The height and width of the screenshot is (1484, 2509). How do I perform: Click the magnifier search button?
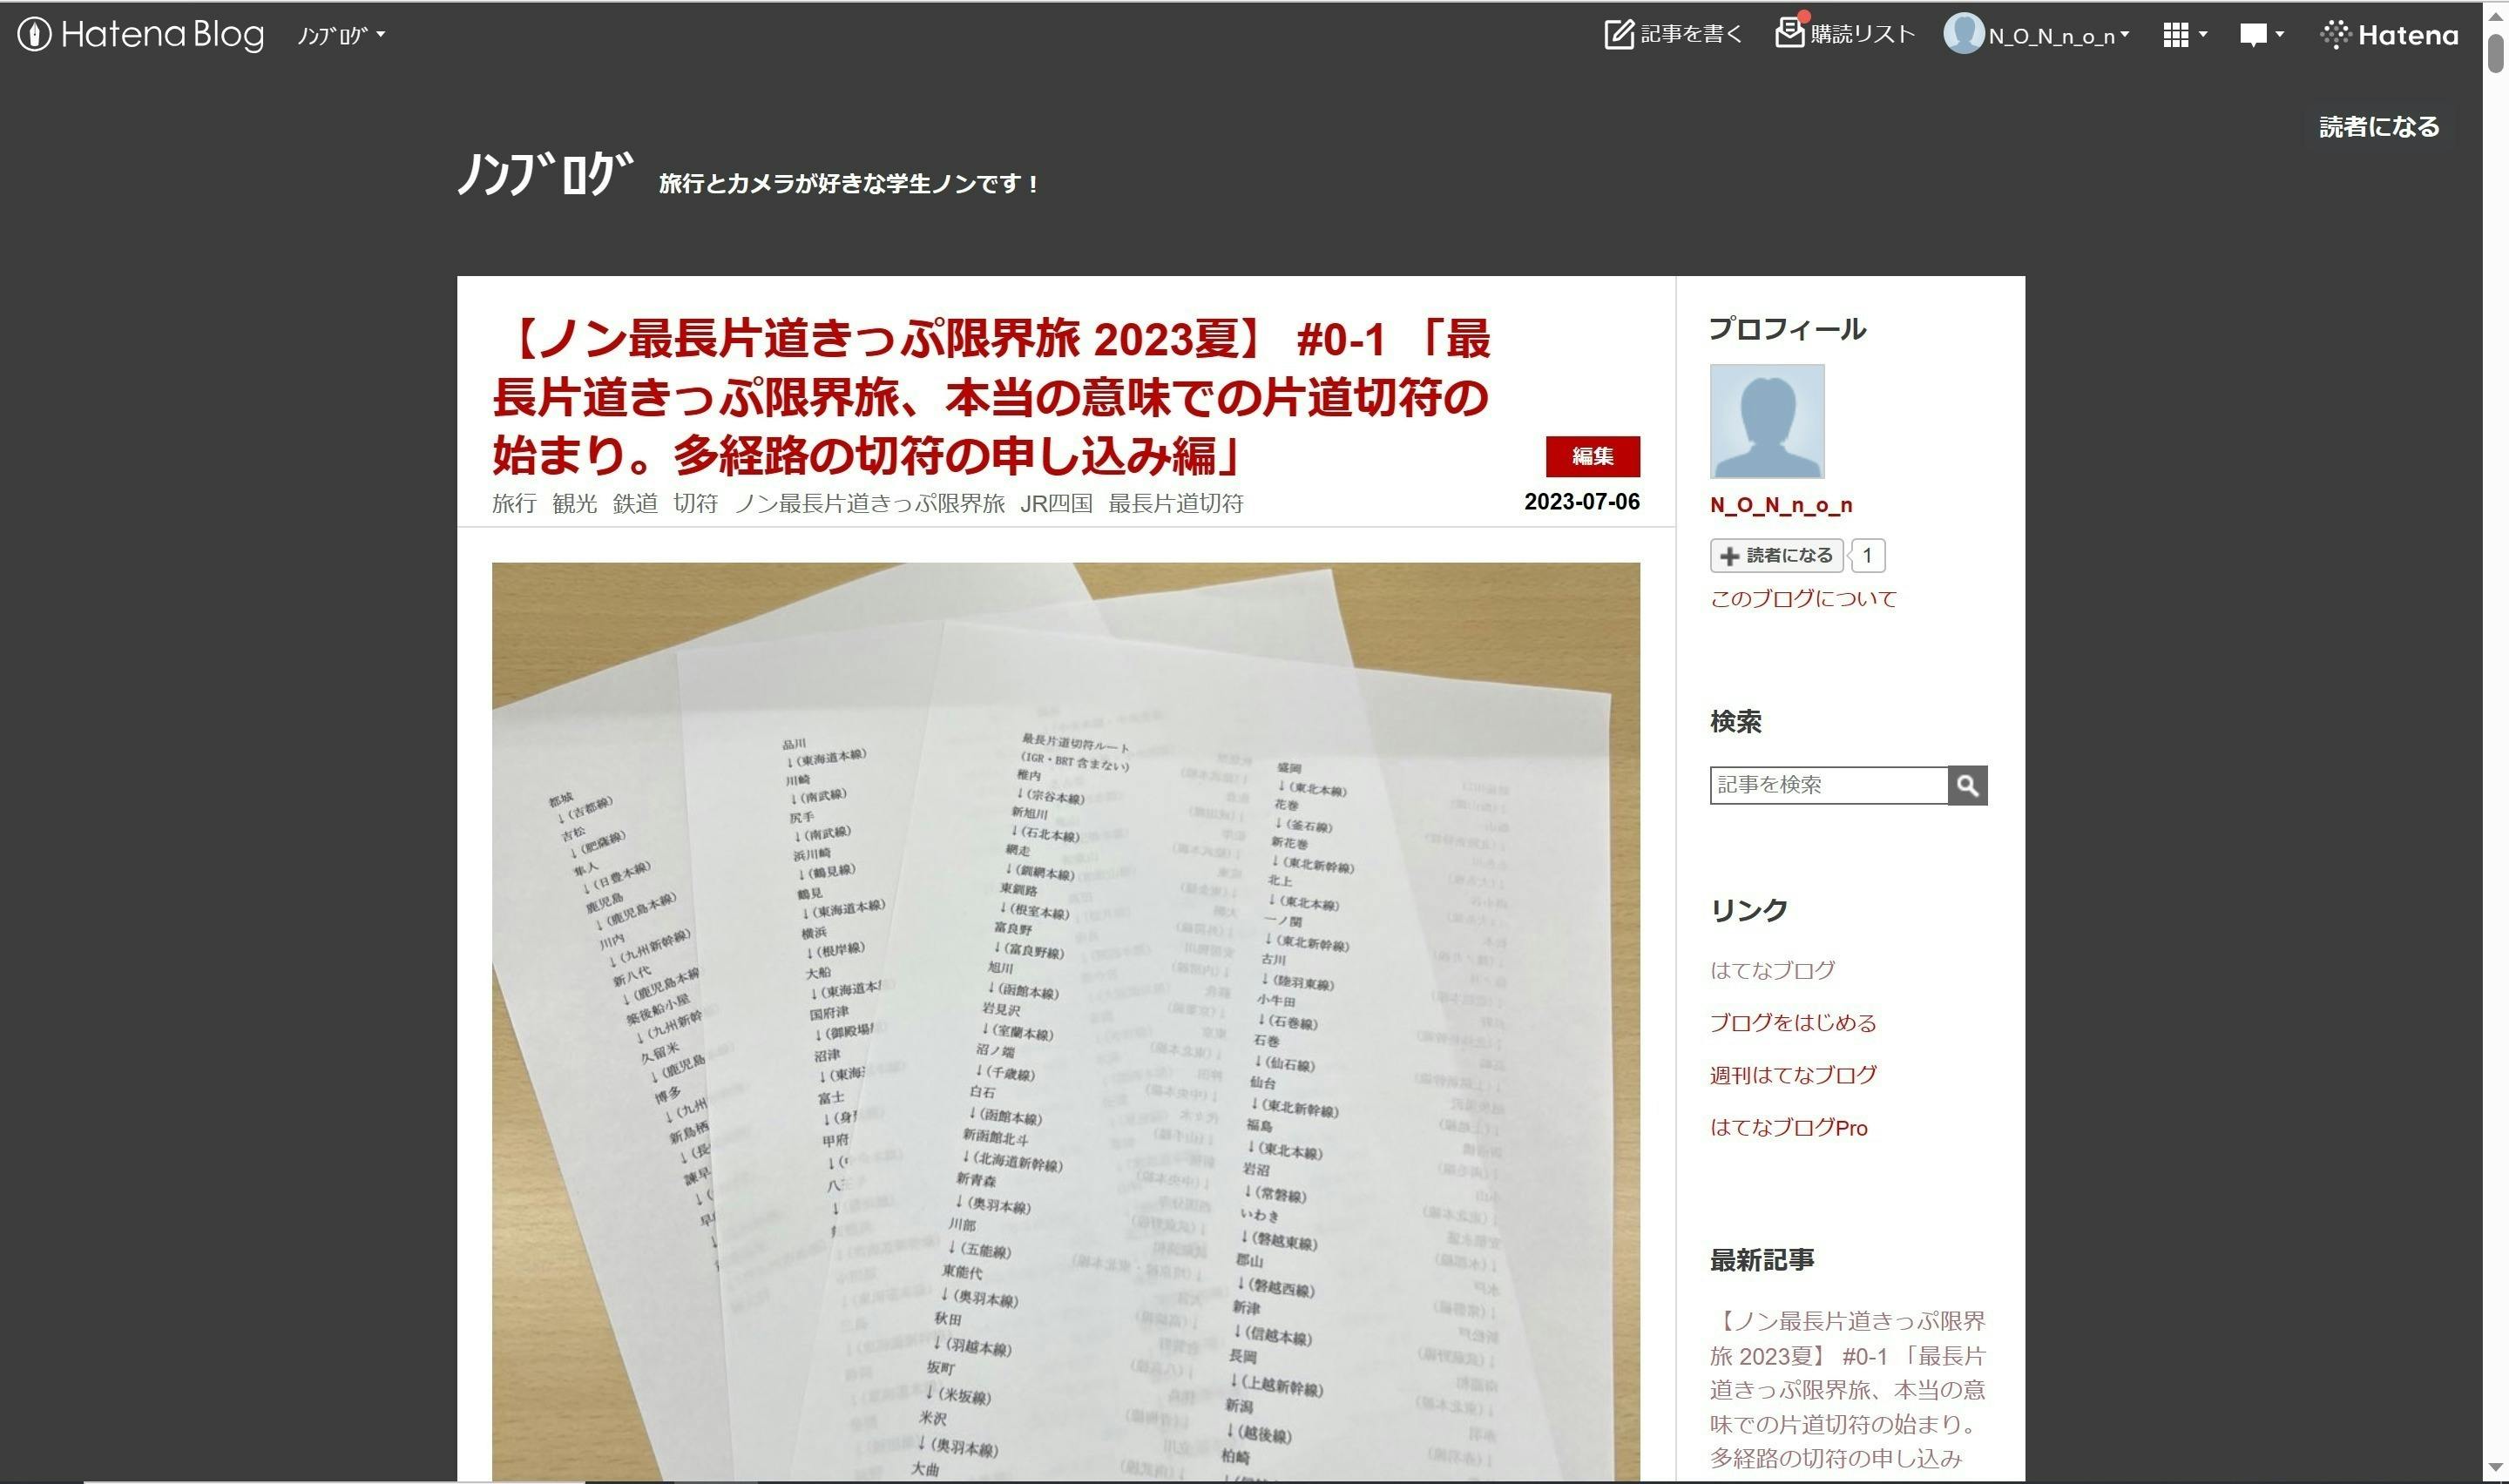[1967, 785]
